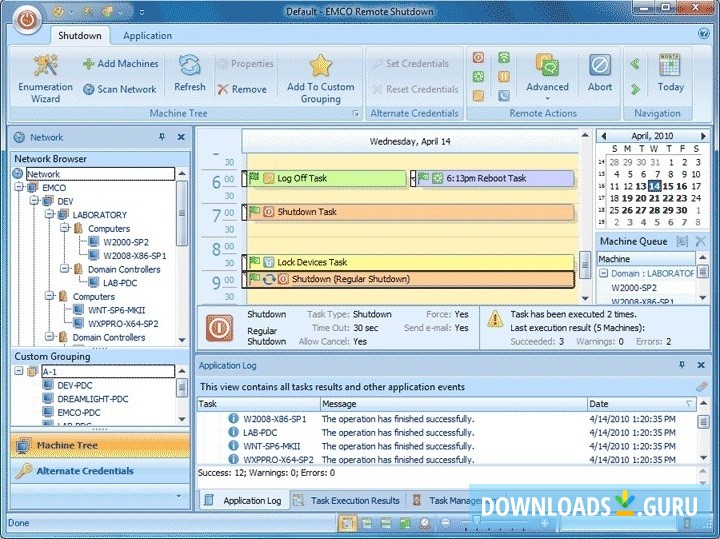Clear the application log eraser icon
720x539 pixels.
coord(702,387)
